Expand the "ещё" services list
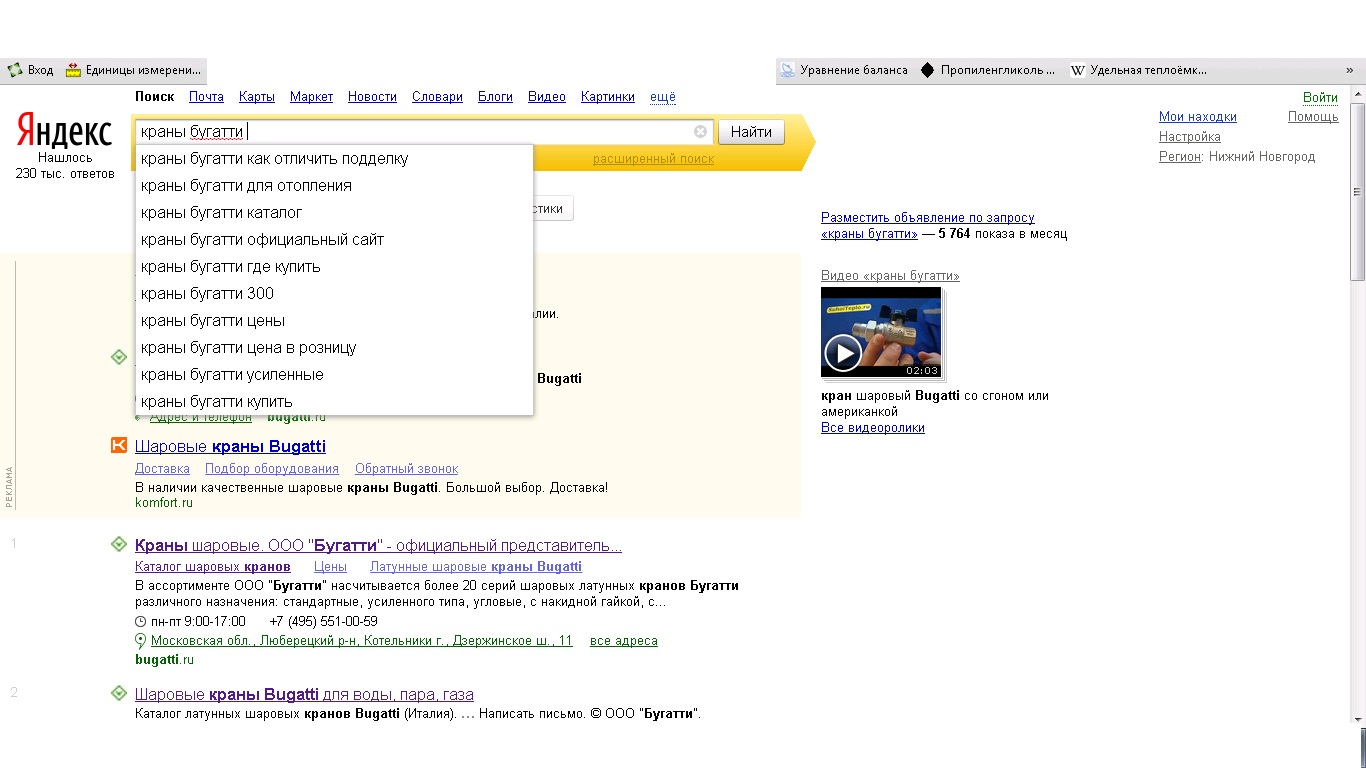 click(x=663, y=97)
